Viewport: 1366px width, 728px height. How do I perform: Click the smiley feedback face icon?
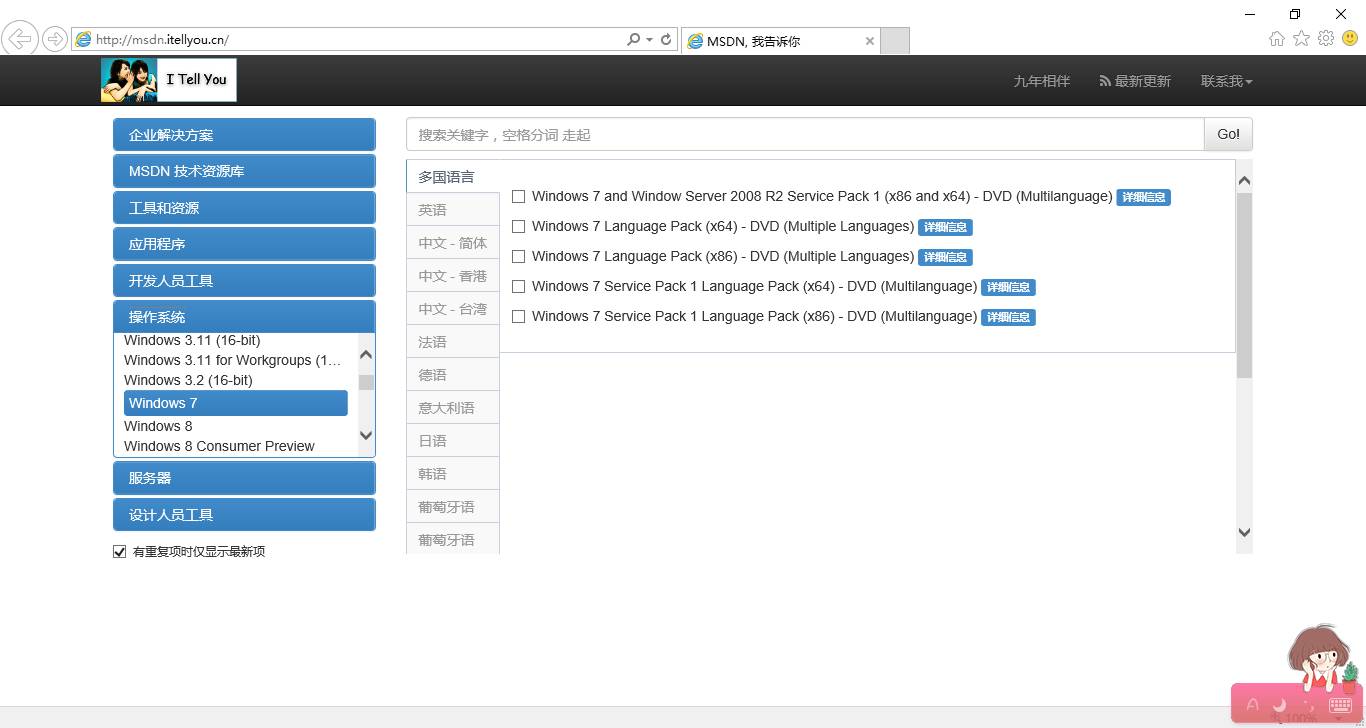point(1350,39)
